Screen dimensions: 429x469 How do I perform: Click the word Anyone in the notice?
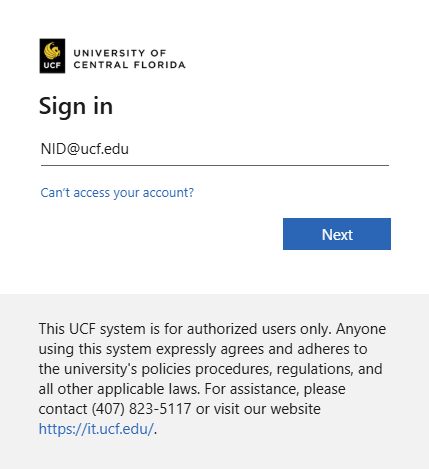point(361,329)
